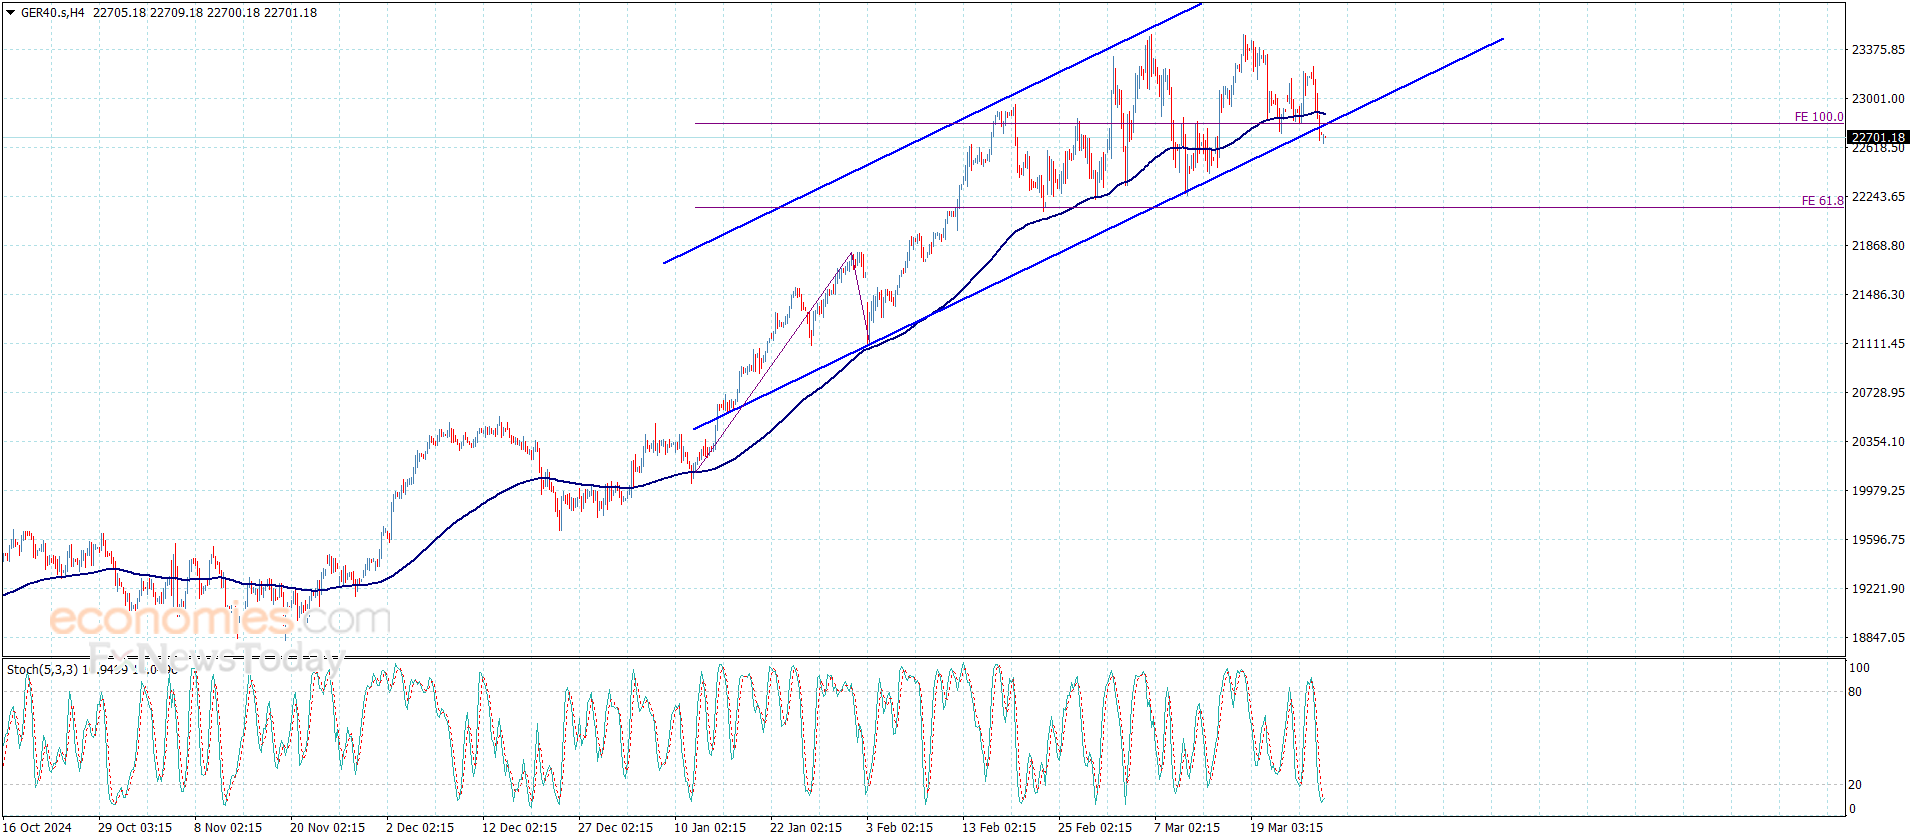This screenshot has width=1916, height=840.
Task: Click the 10 Jan 02:15 time label
Action: pyautogui.click(x=710, y=828)
